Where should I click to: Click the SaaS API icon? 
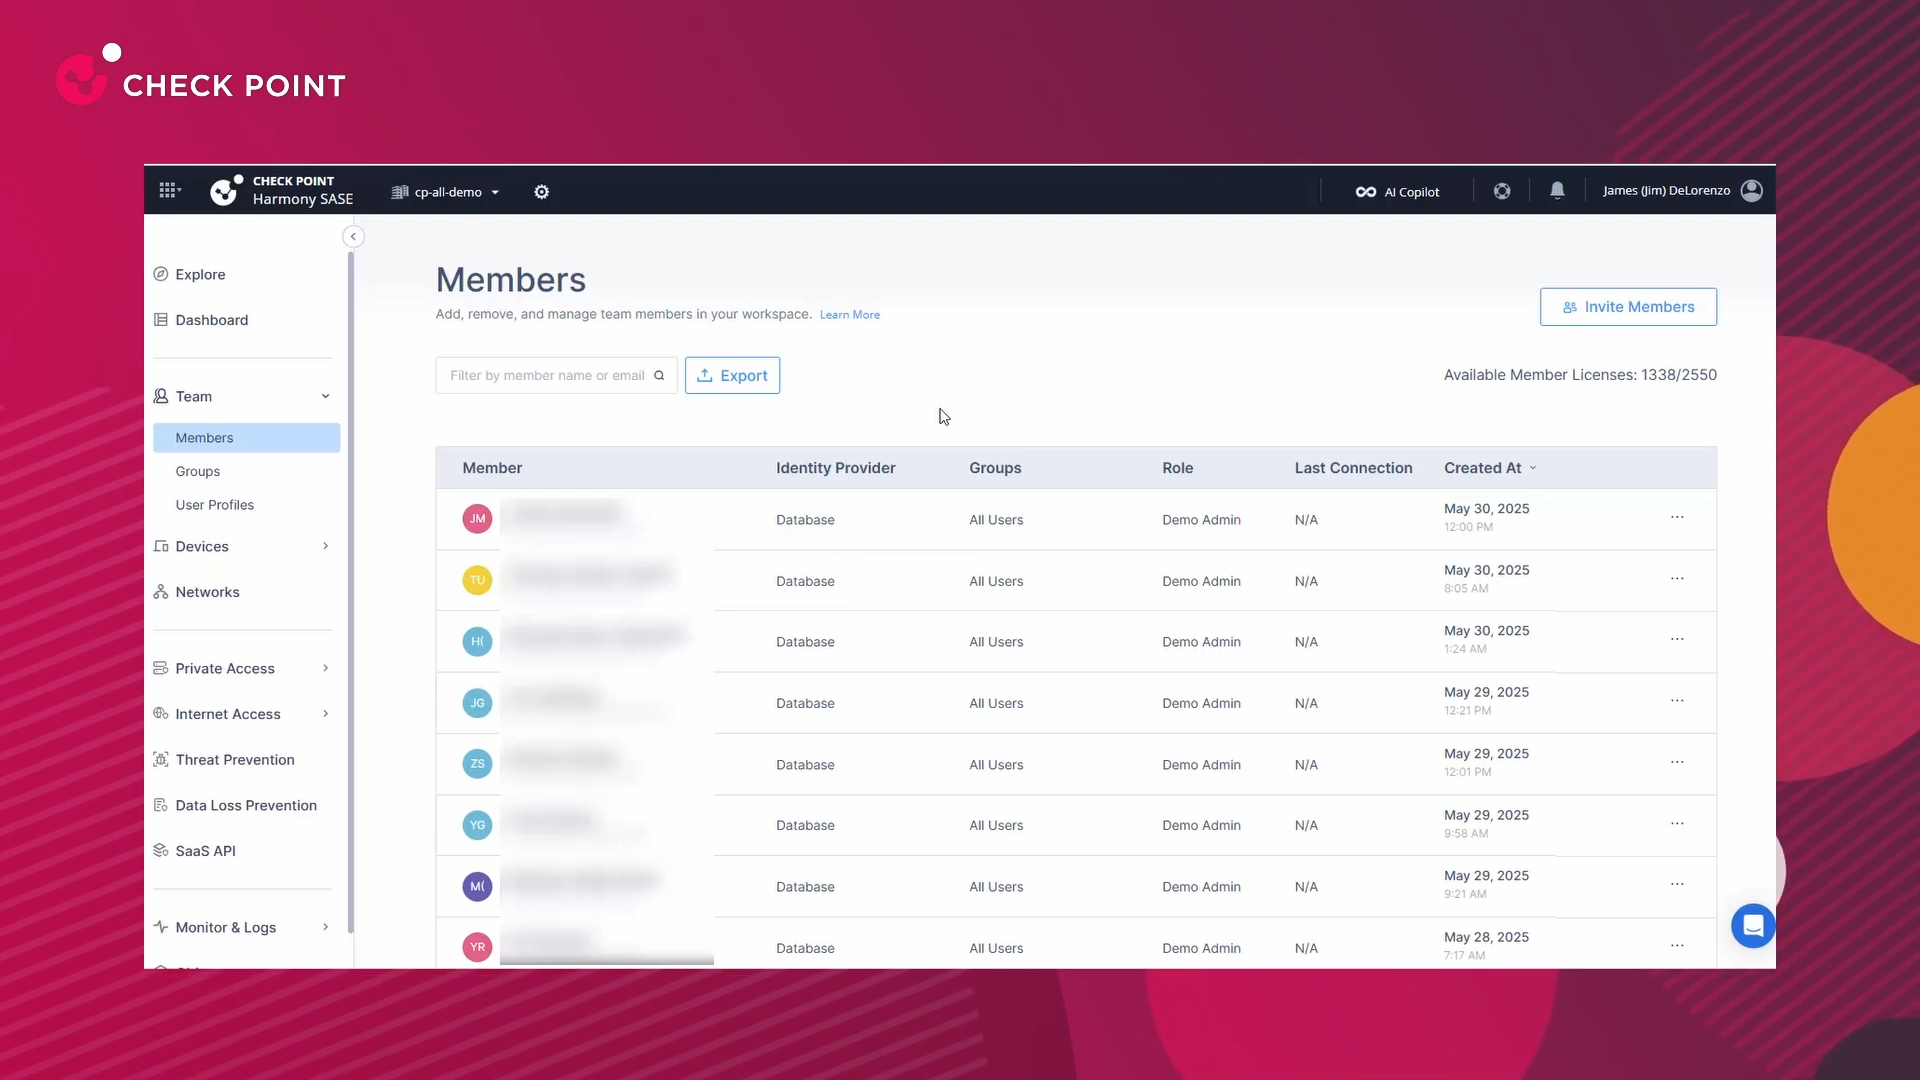(x=160, y=851)
